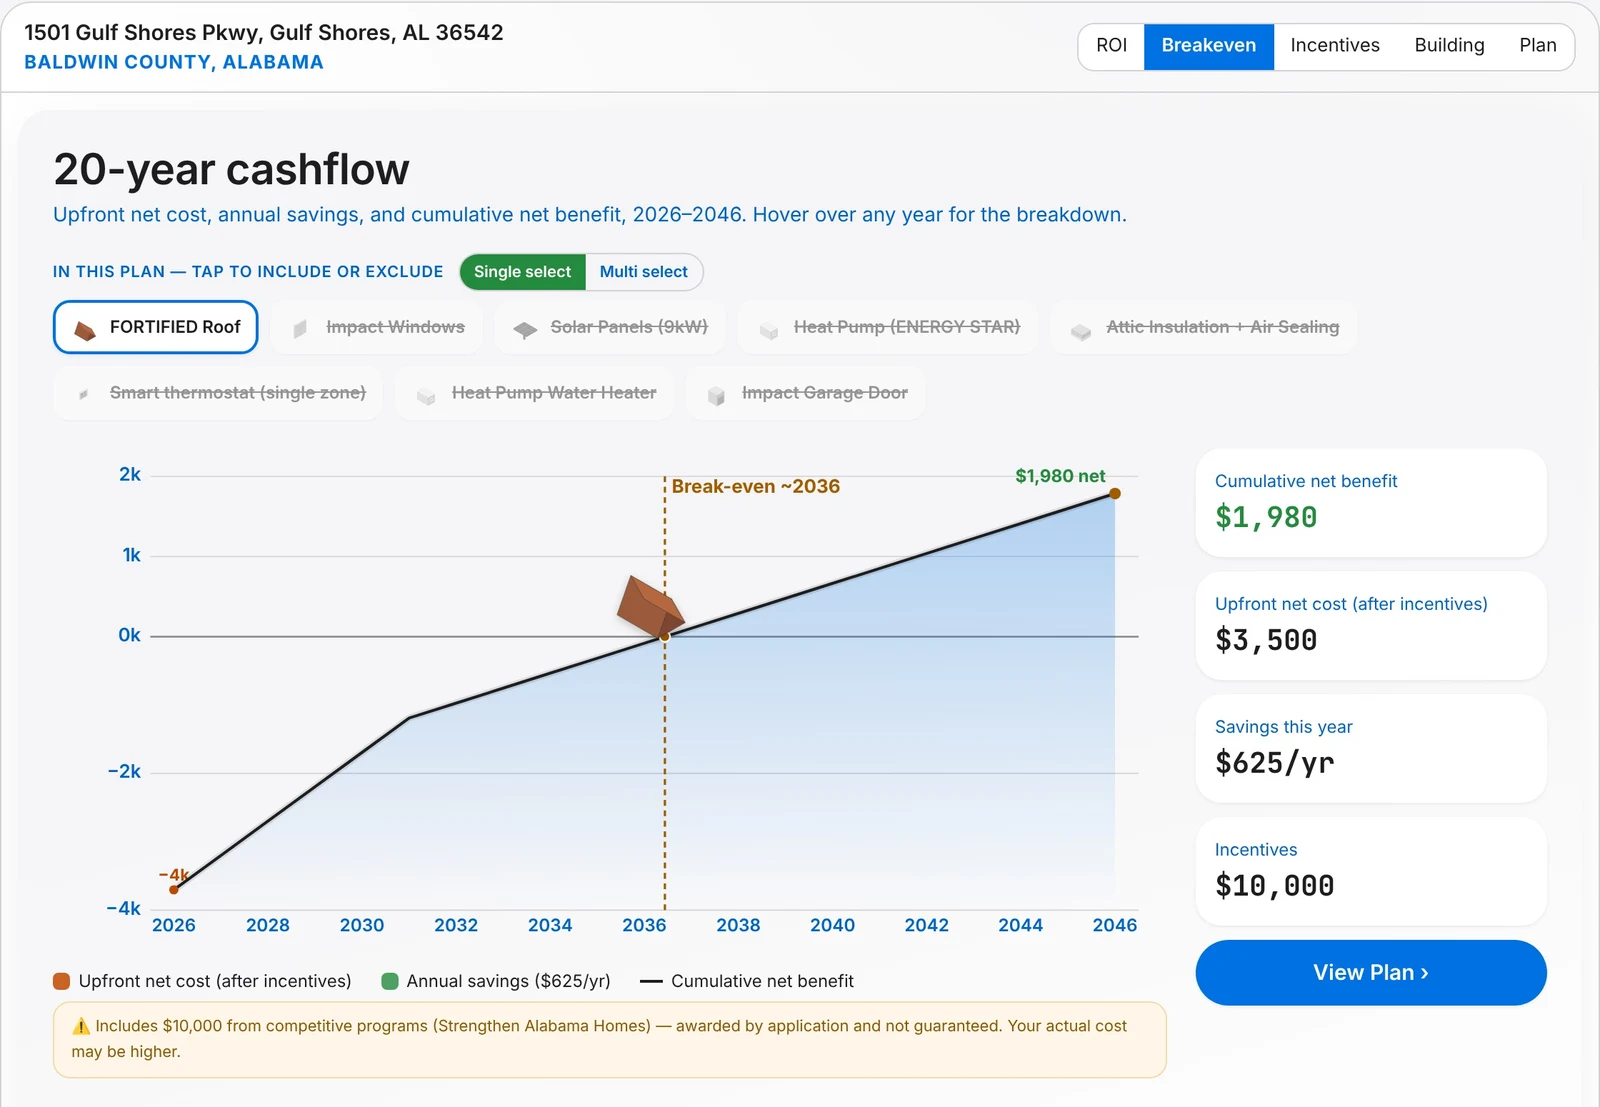
Task: Click the Baldwin County, Alabama link
Action: click(x=174, y=62)
